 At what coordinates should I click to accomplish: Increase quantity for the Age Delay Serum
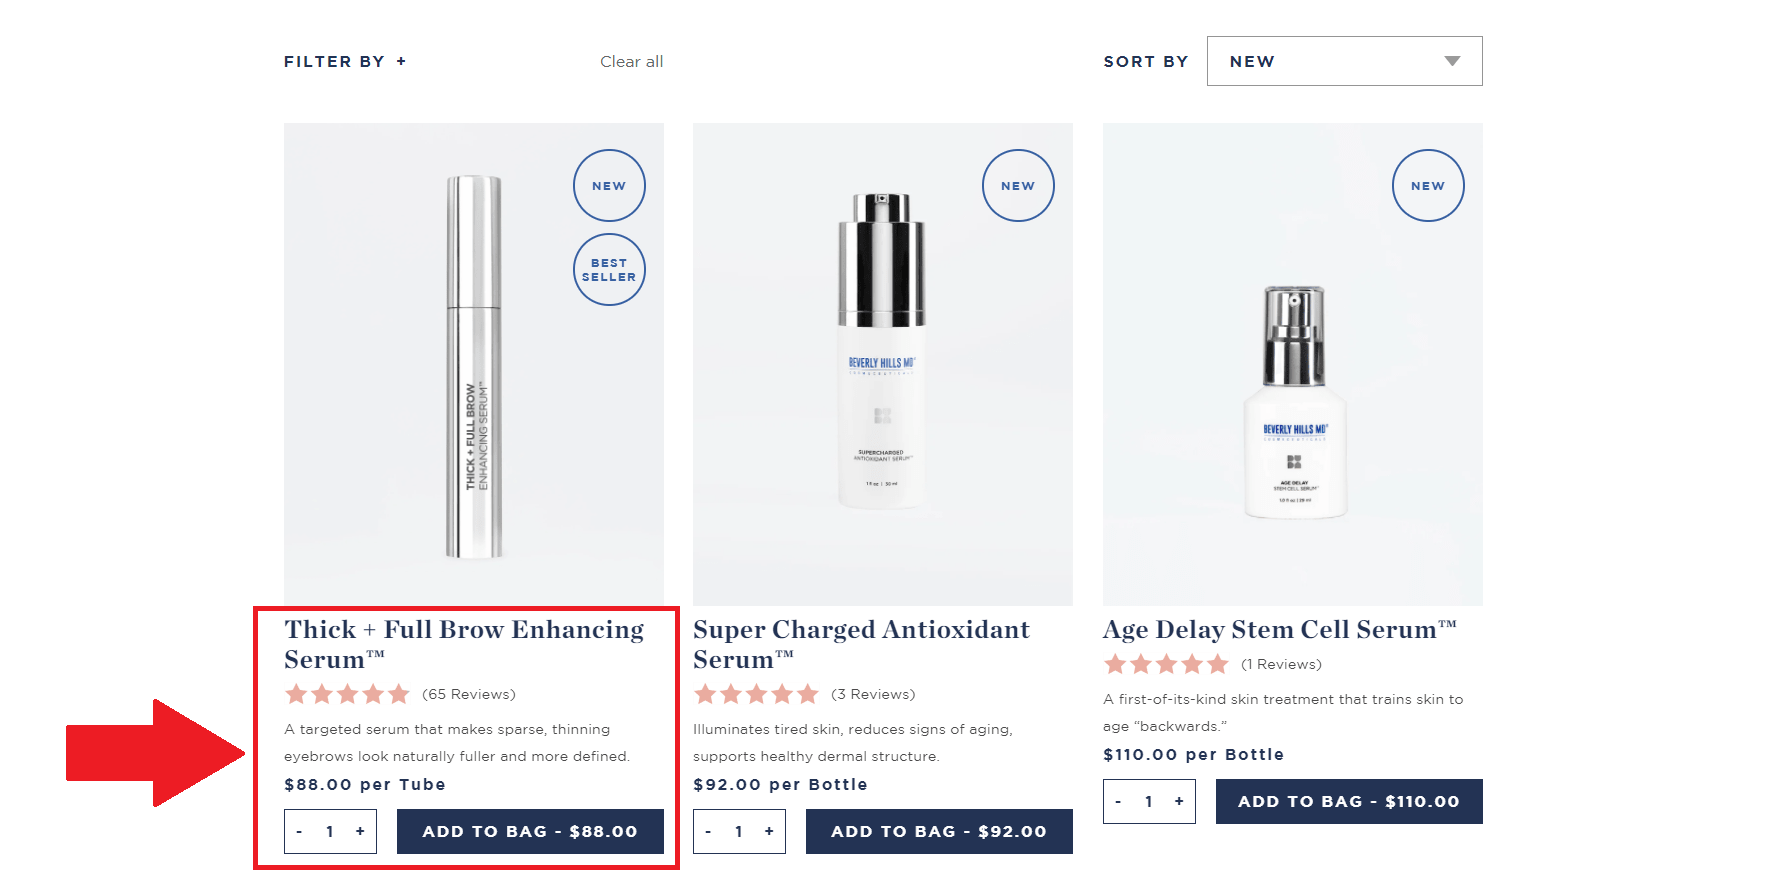tap(1179, 801)
